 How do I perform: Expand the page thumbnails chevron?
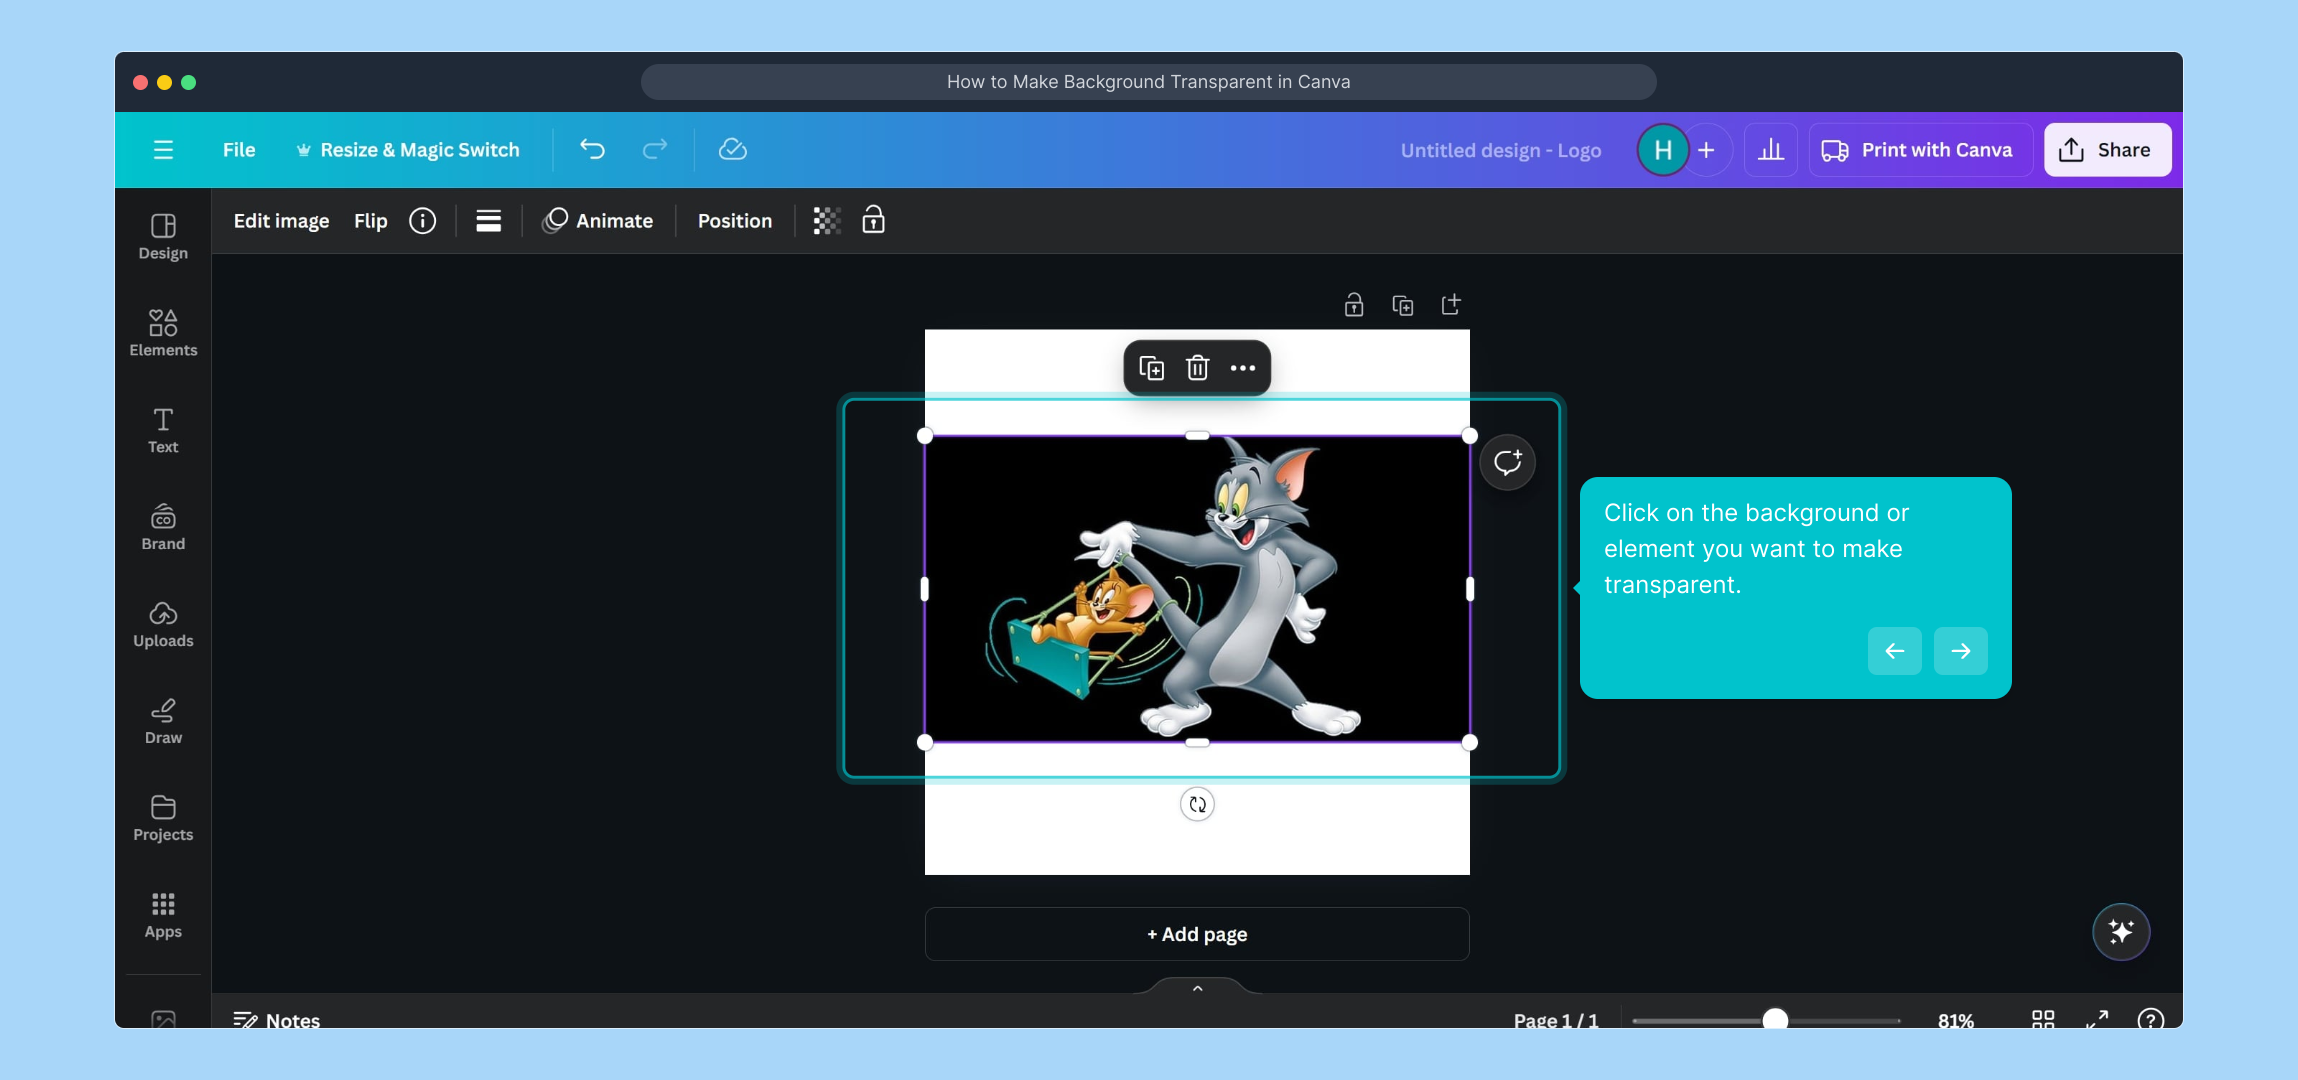[1197, 988]
